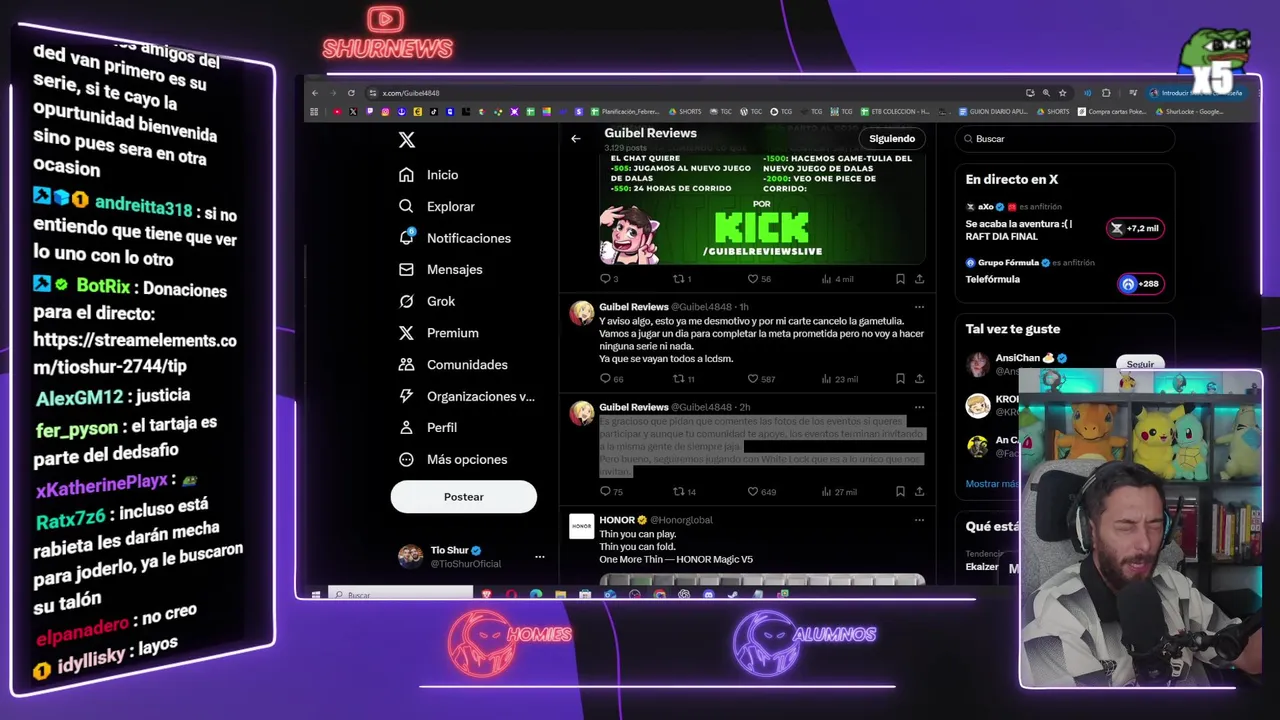The width and height of the screenshot is (1280, 720).
Task: Like the tweet with 587 likes
Action: click(x=760, y=379)
